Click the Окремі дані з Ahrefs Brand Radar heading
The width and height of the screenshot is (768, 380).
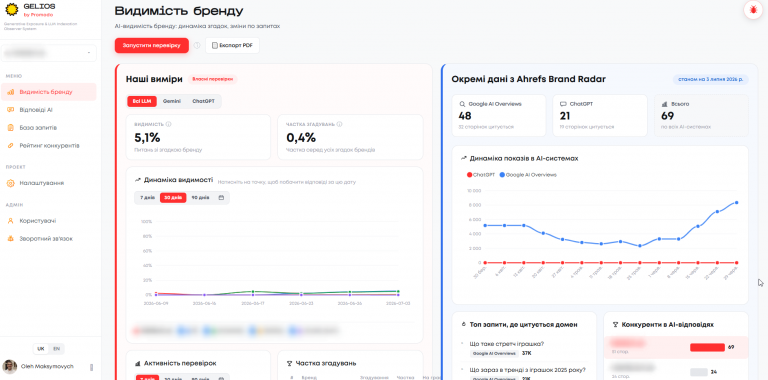[528, 79]
